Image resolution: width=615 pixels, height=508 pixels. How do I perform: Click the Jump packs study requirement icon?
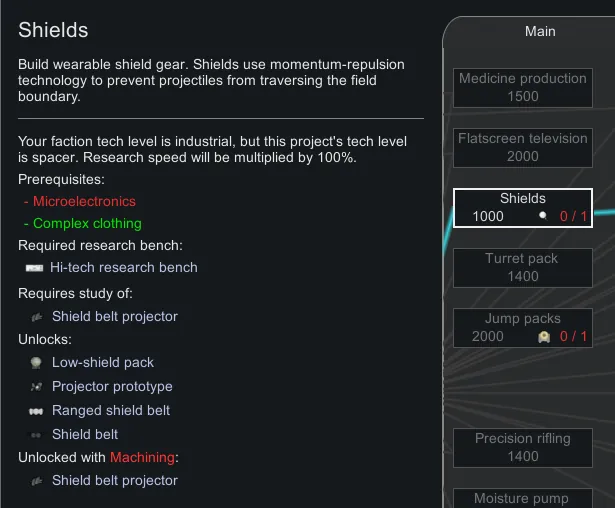click(x=544, y=337)
